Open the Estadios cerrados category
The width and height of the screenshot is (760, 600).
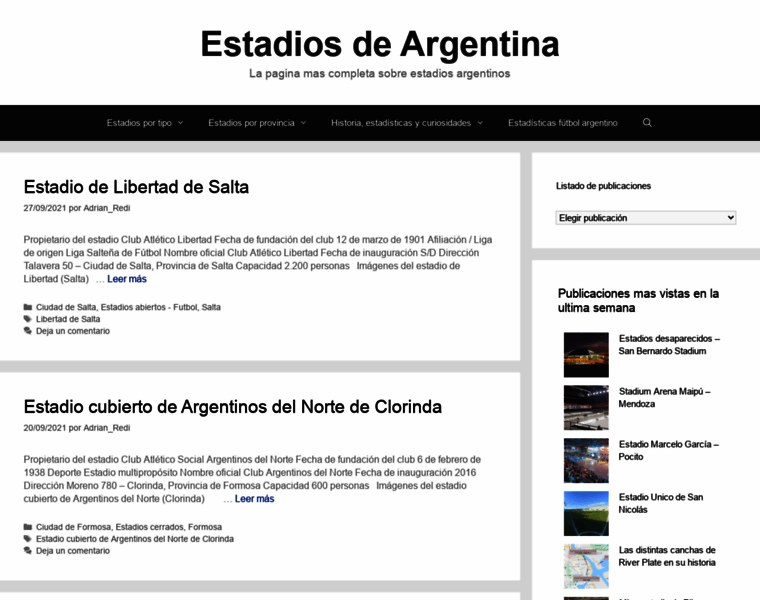click(x=150, y=527)
